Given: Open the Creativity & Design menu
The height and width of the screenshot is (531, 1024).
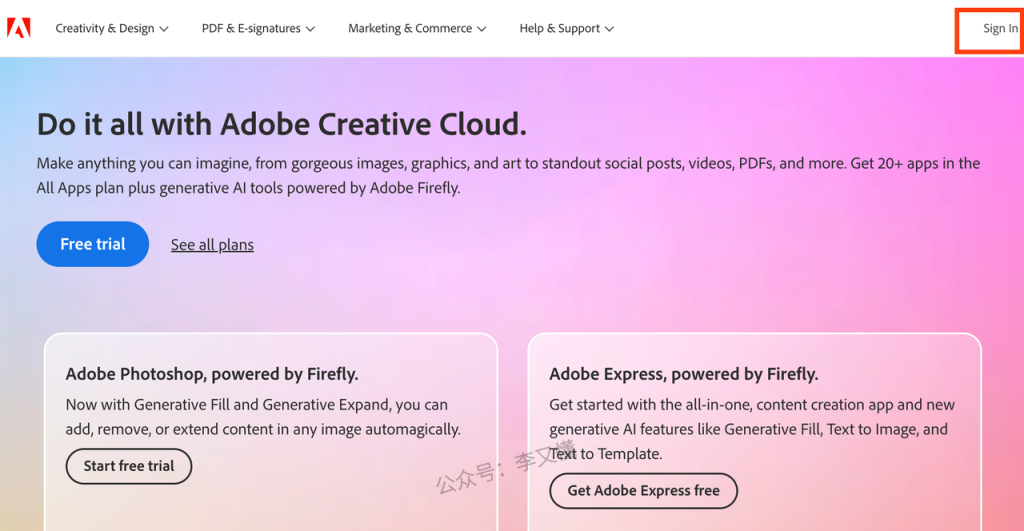Looking at the screenshot, I should coord(104,29).
